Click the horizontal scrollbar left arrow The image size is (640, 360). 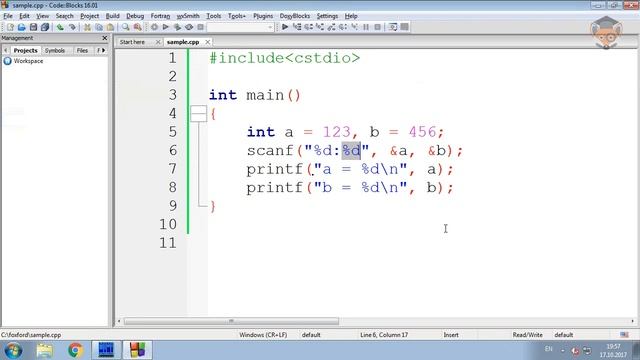pyautogui.click(x=119, y=321)
